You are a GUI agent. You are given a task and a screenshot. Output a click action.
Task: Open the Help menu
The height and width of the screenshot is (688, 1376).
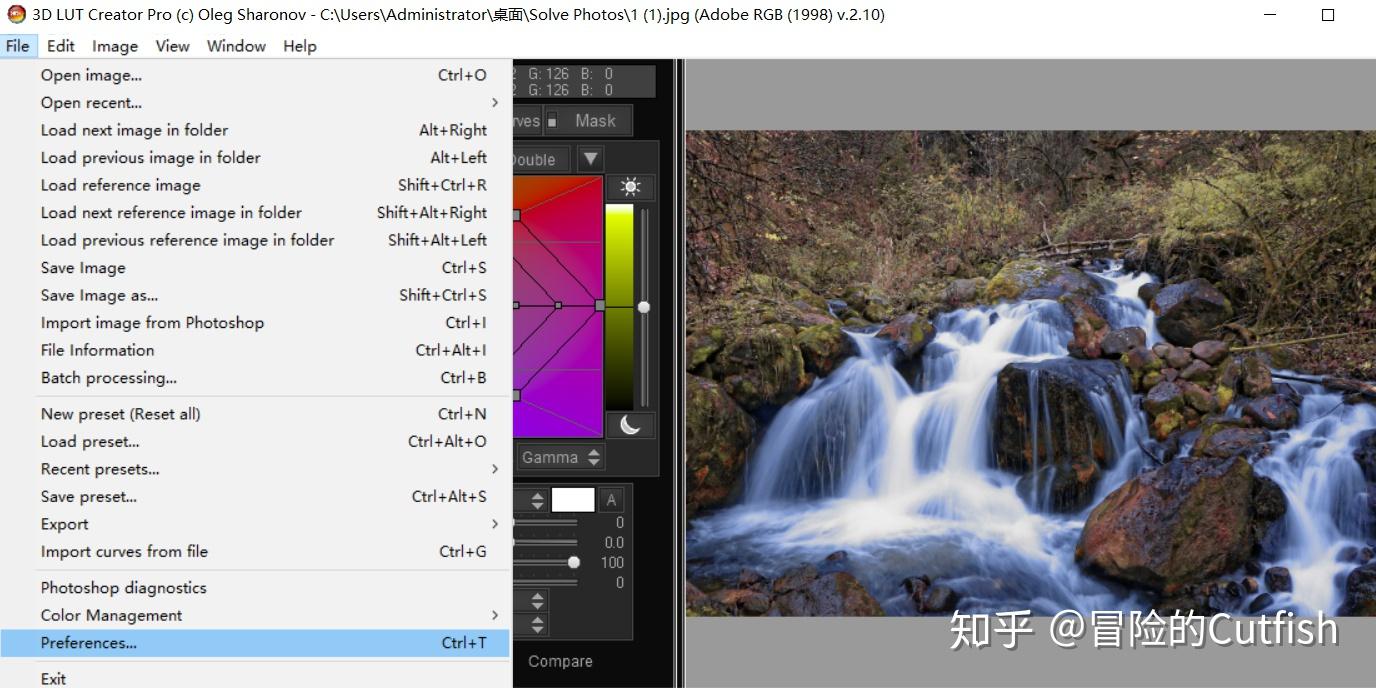(x=298, y=46)
